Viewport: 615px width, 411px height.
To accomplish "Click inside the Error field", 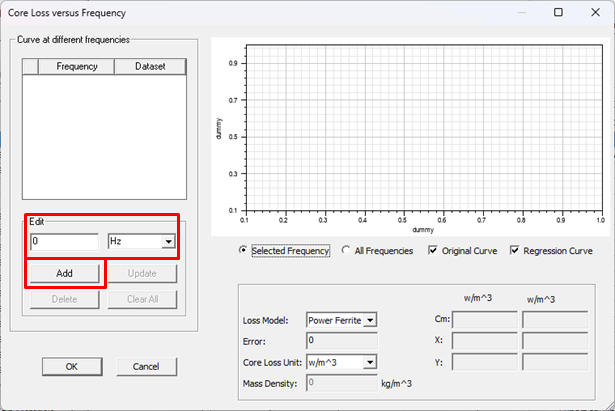I will [x=341, y=341].
